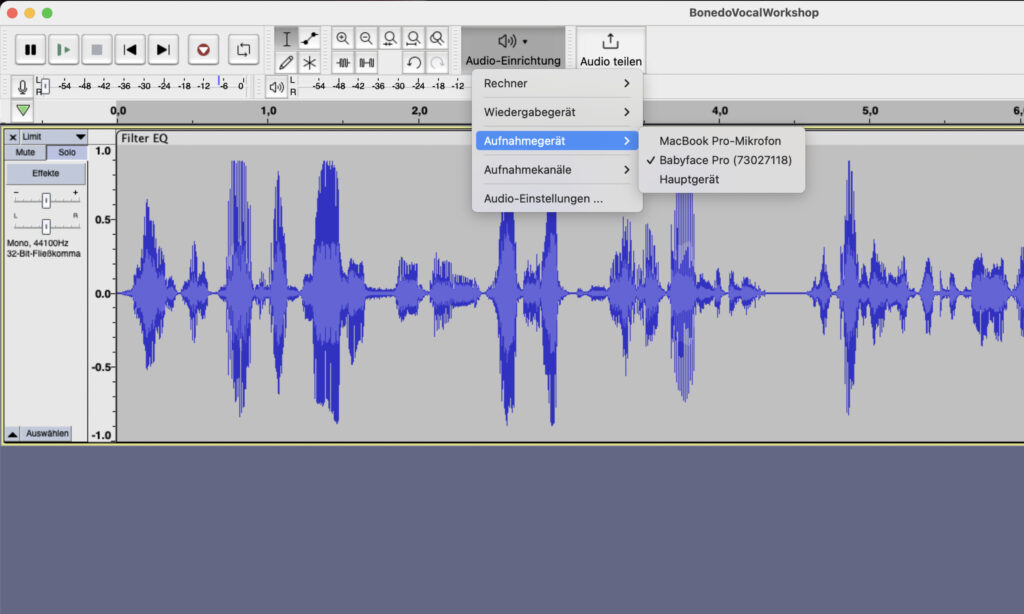The image size is (1024, 614).
Task: Mute the Limit track
Action: pyautogui.click(x=25, y=152)
